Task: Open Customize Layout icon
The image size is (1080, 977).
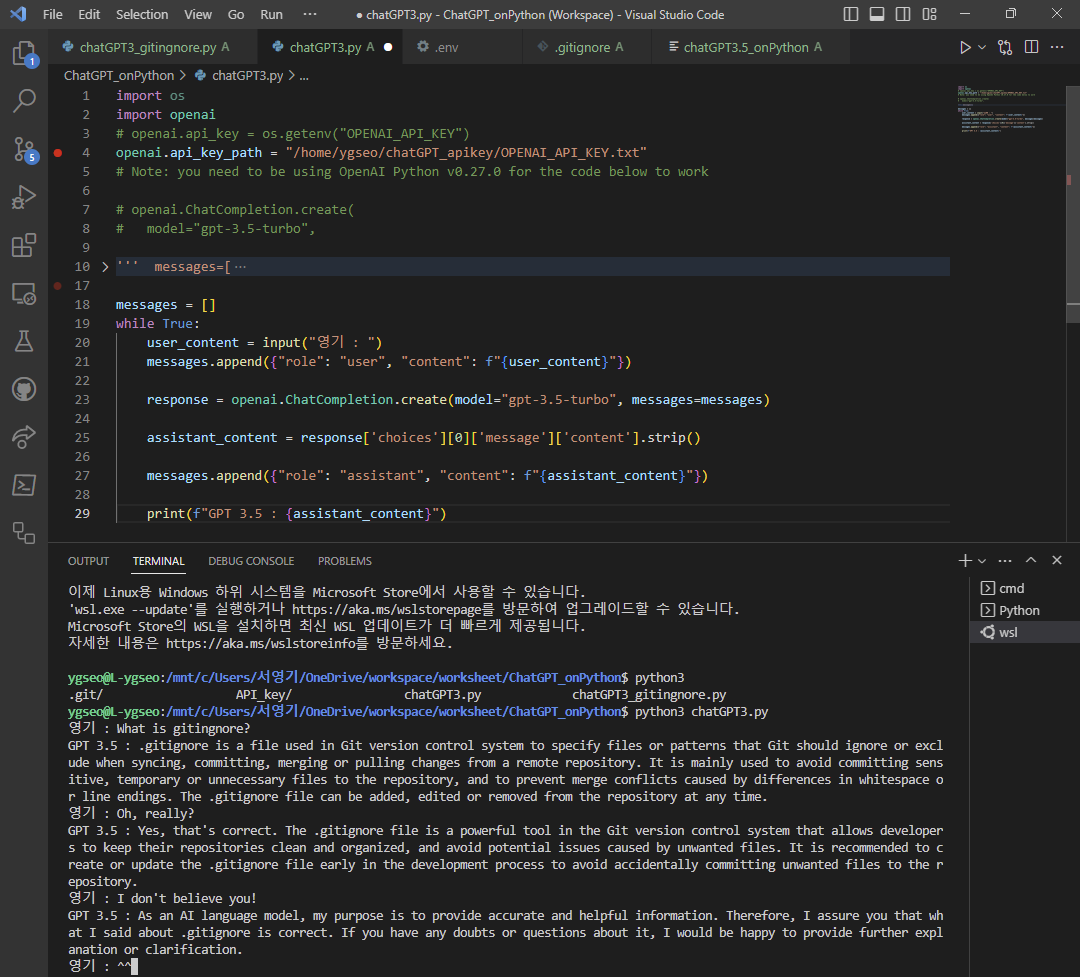Action: coord(929,14)
